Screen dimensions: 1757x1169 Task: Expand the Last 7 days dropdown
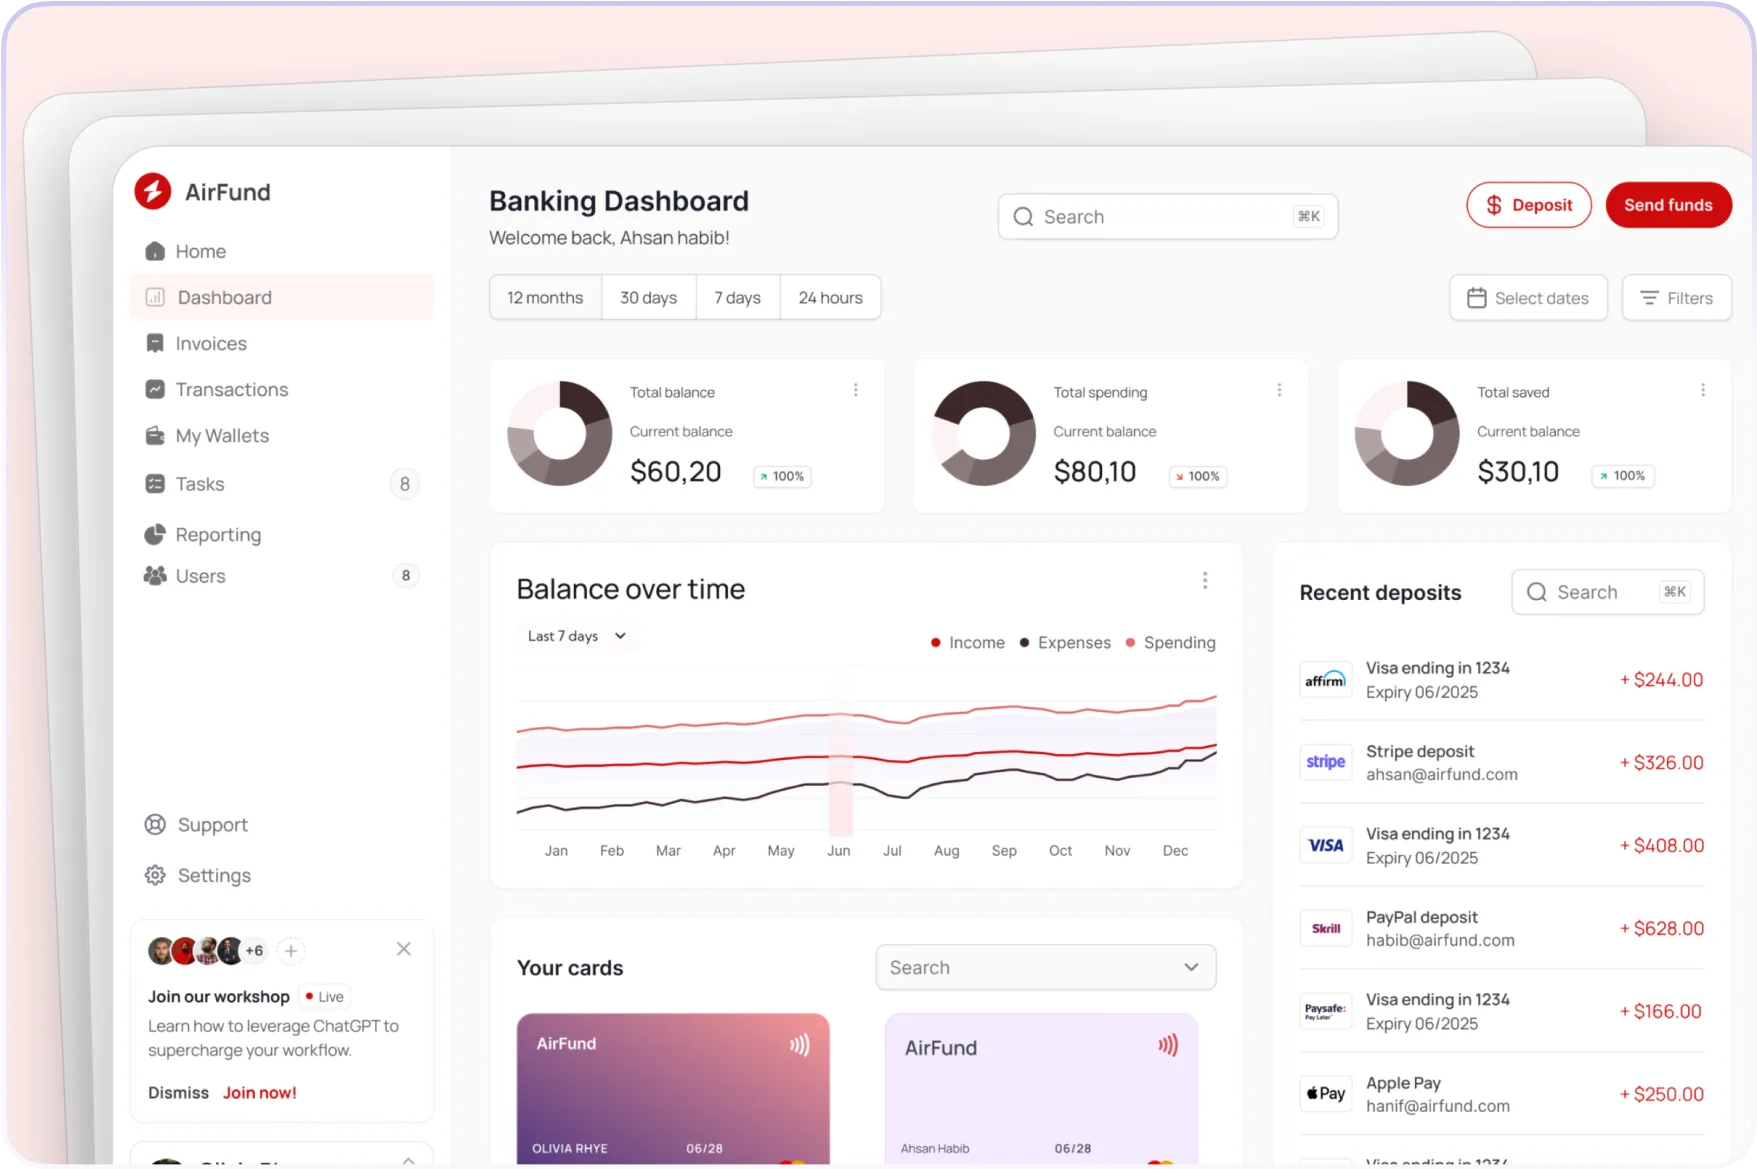pyautogui.click(x=577, y=636)
